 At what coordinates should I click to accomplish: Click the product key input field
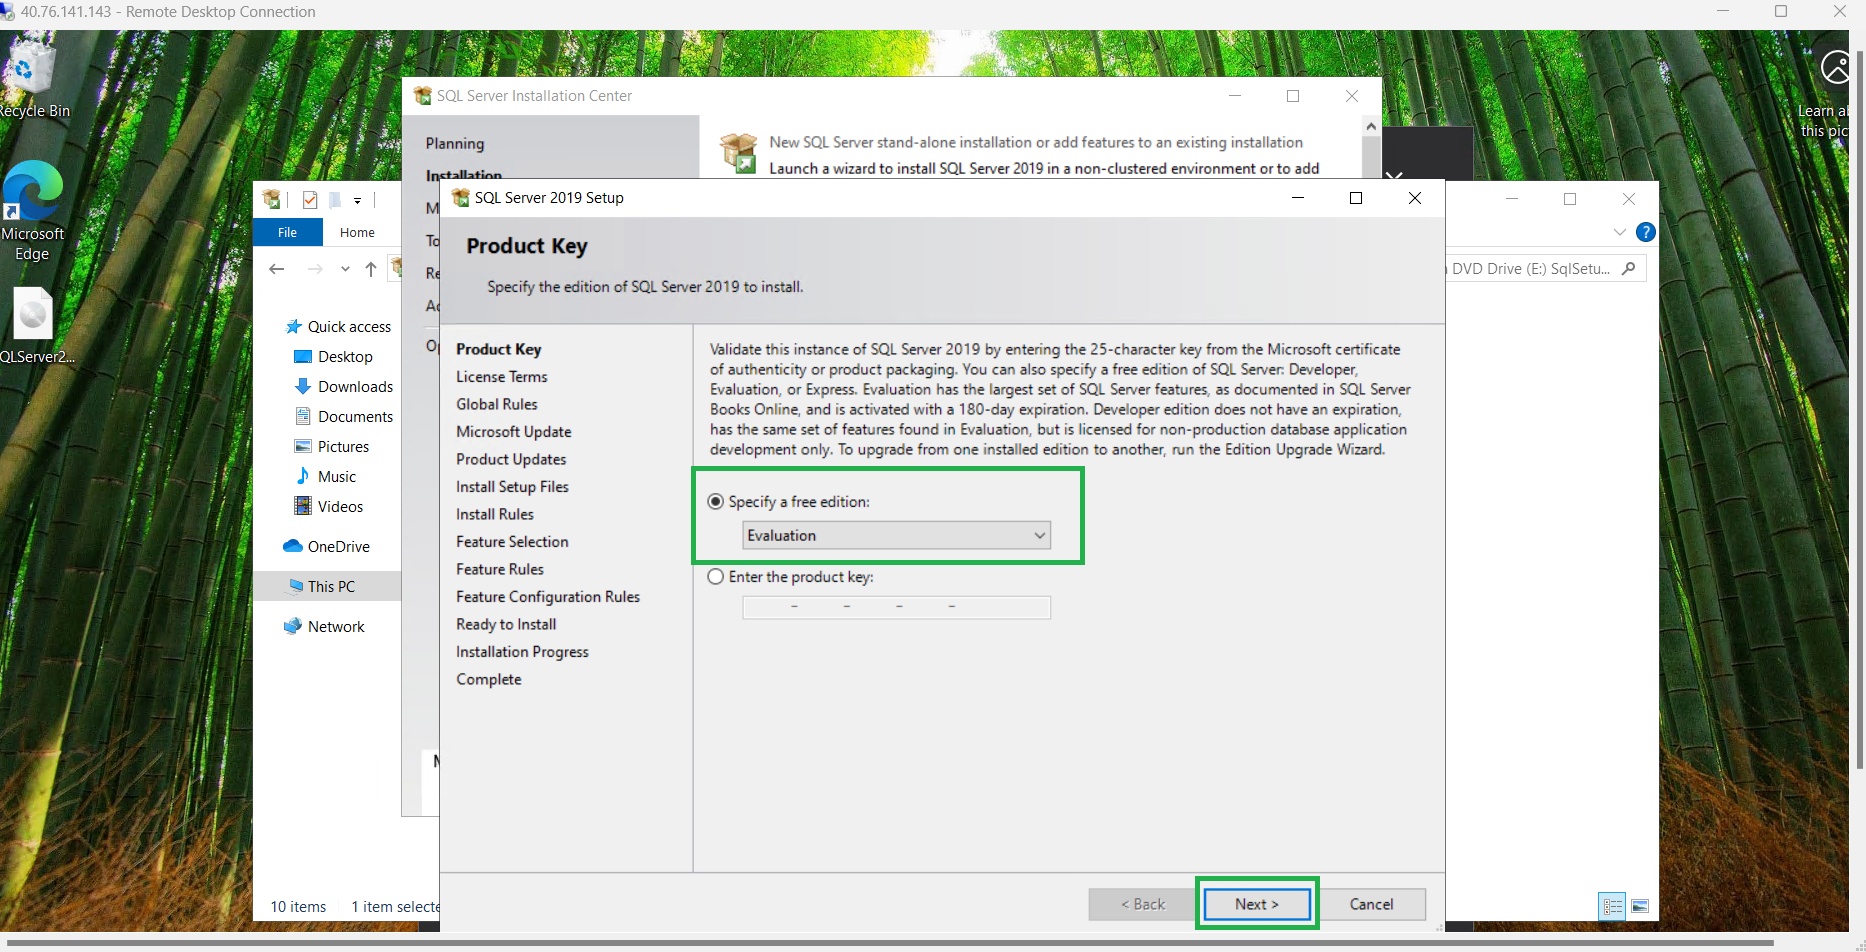[896, 607]
